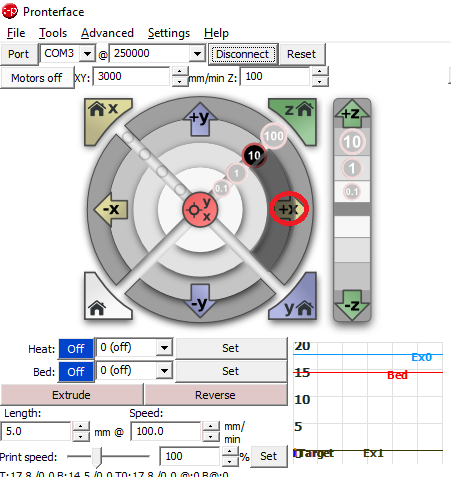
Task: Open the Advanced menu
Action: click(107, 33)
